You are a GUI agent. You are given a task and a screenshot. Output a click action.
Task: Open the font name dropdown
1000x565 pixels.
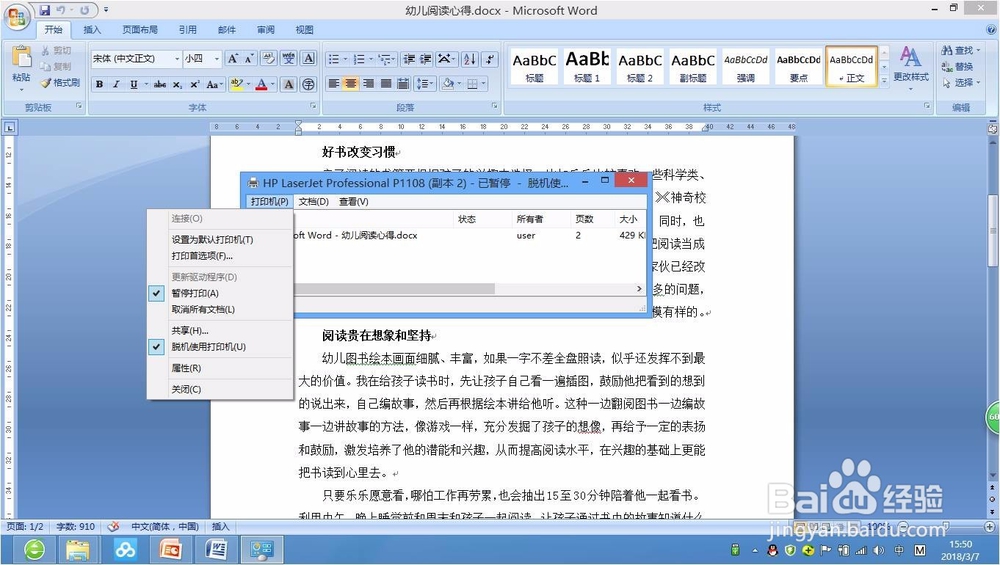(x=177, y=59)
